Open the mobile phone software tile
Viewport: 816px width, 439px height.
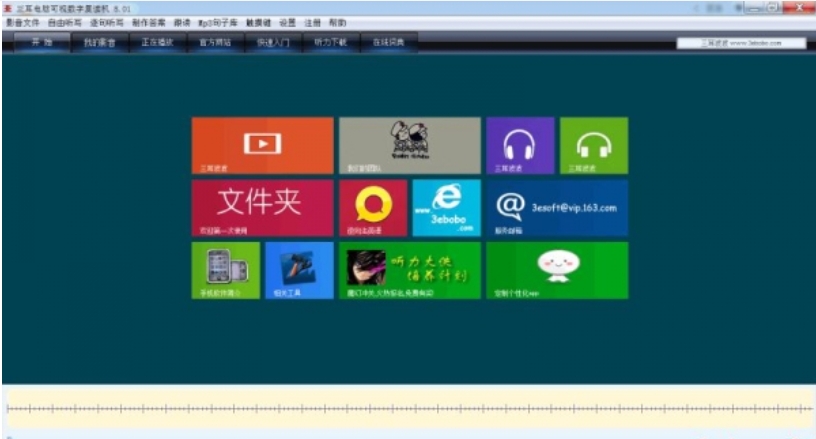point(225,270)
